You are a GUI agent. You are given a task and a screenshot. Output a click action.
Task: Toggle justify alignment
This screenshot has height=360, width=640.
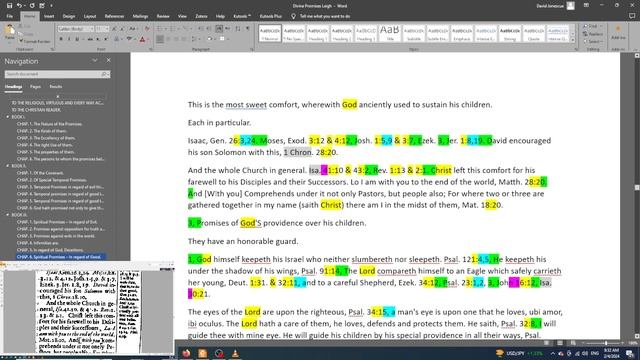click(x=184, y=39)
